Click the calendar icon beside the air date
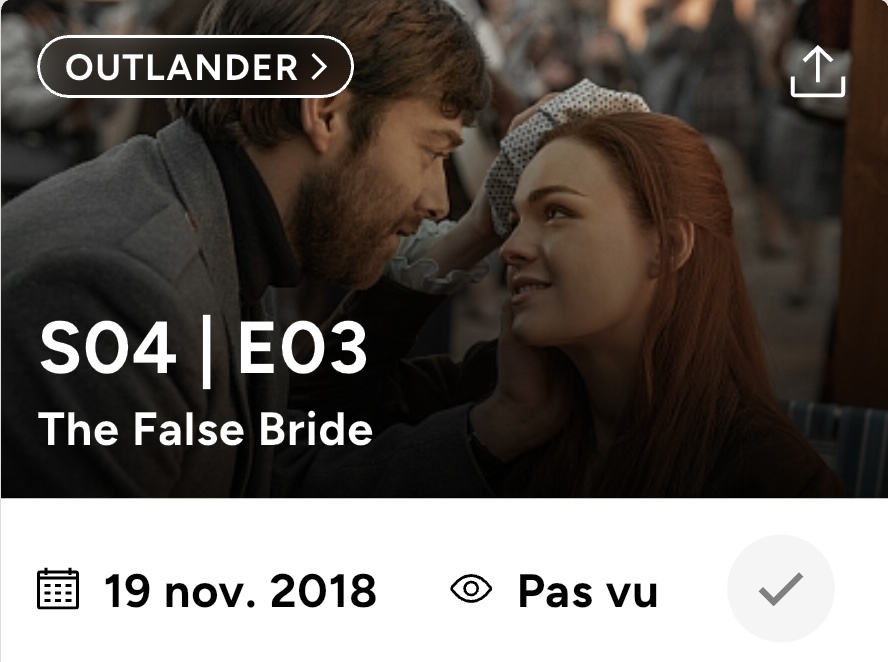Viewport: 888px width, 662px height. [58, 589]
